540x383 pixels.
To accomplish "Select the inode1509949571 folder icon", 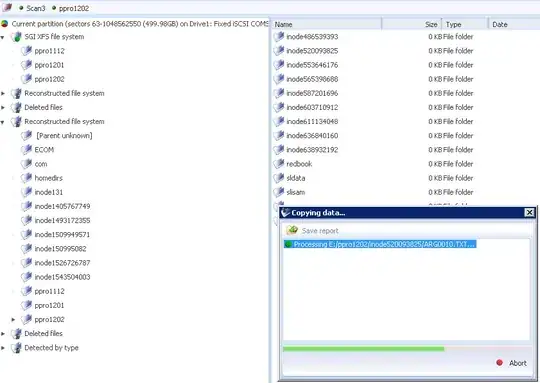I will 26,235.
